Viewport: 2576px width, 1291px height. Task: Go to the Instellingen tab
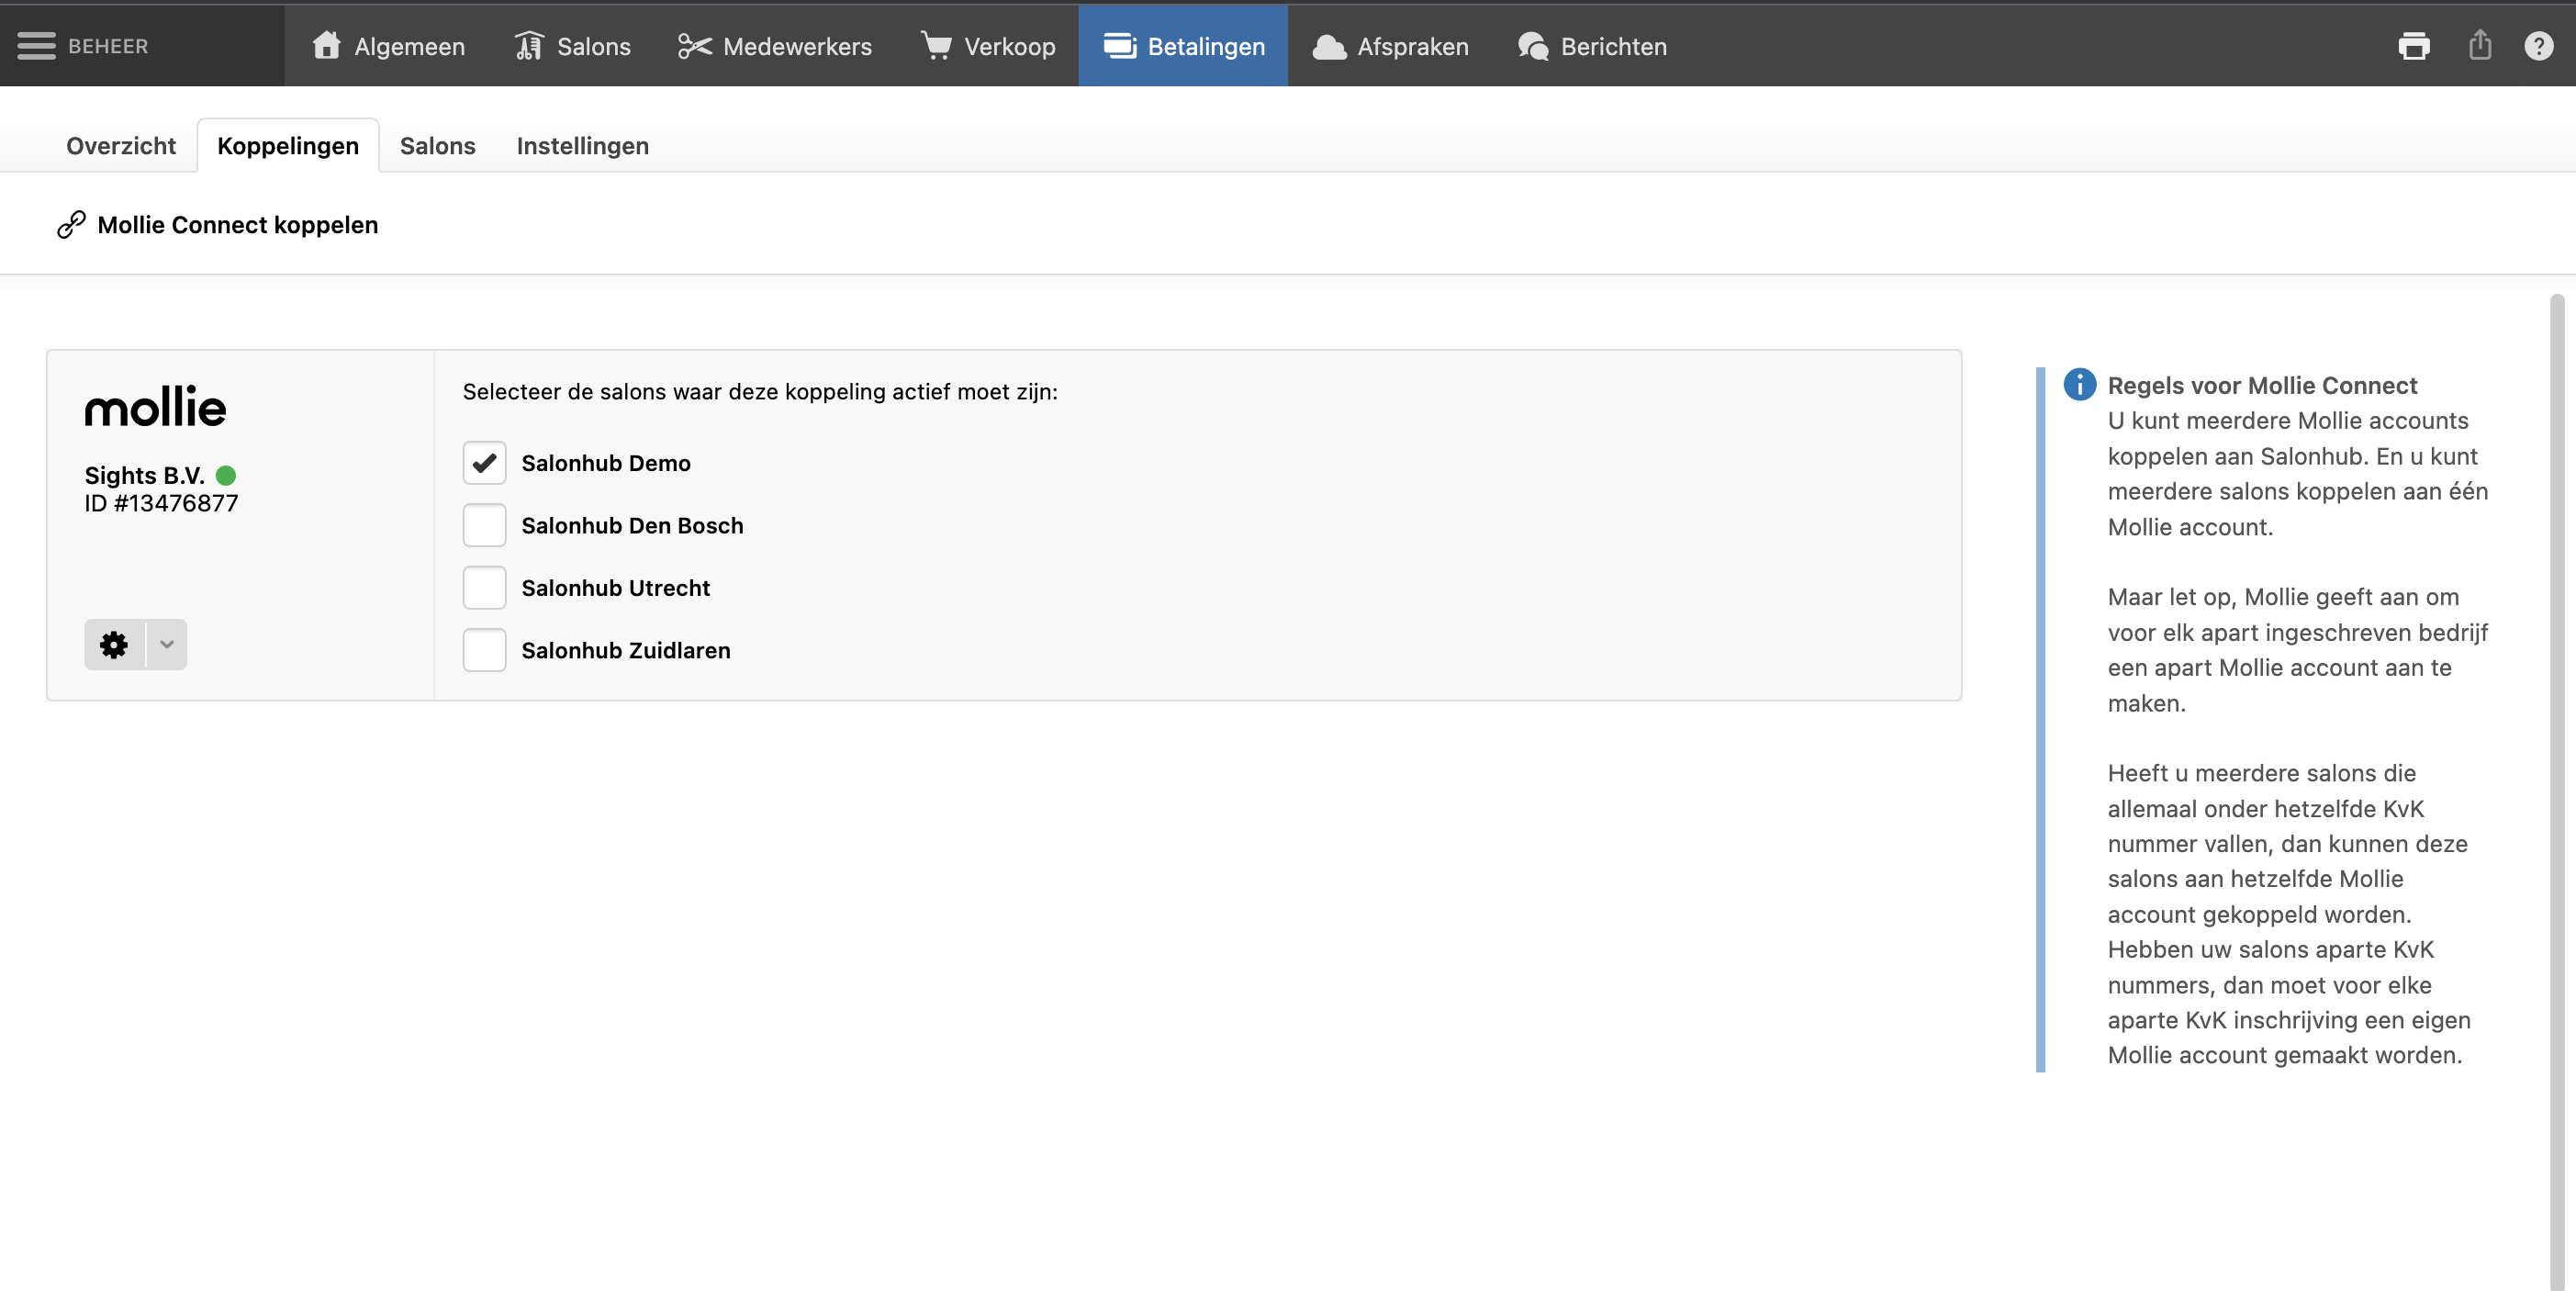pyautogui.click(x=583, y=146)
